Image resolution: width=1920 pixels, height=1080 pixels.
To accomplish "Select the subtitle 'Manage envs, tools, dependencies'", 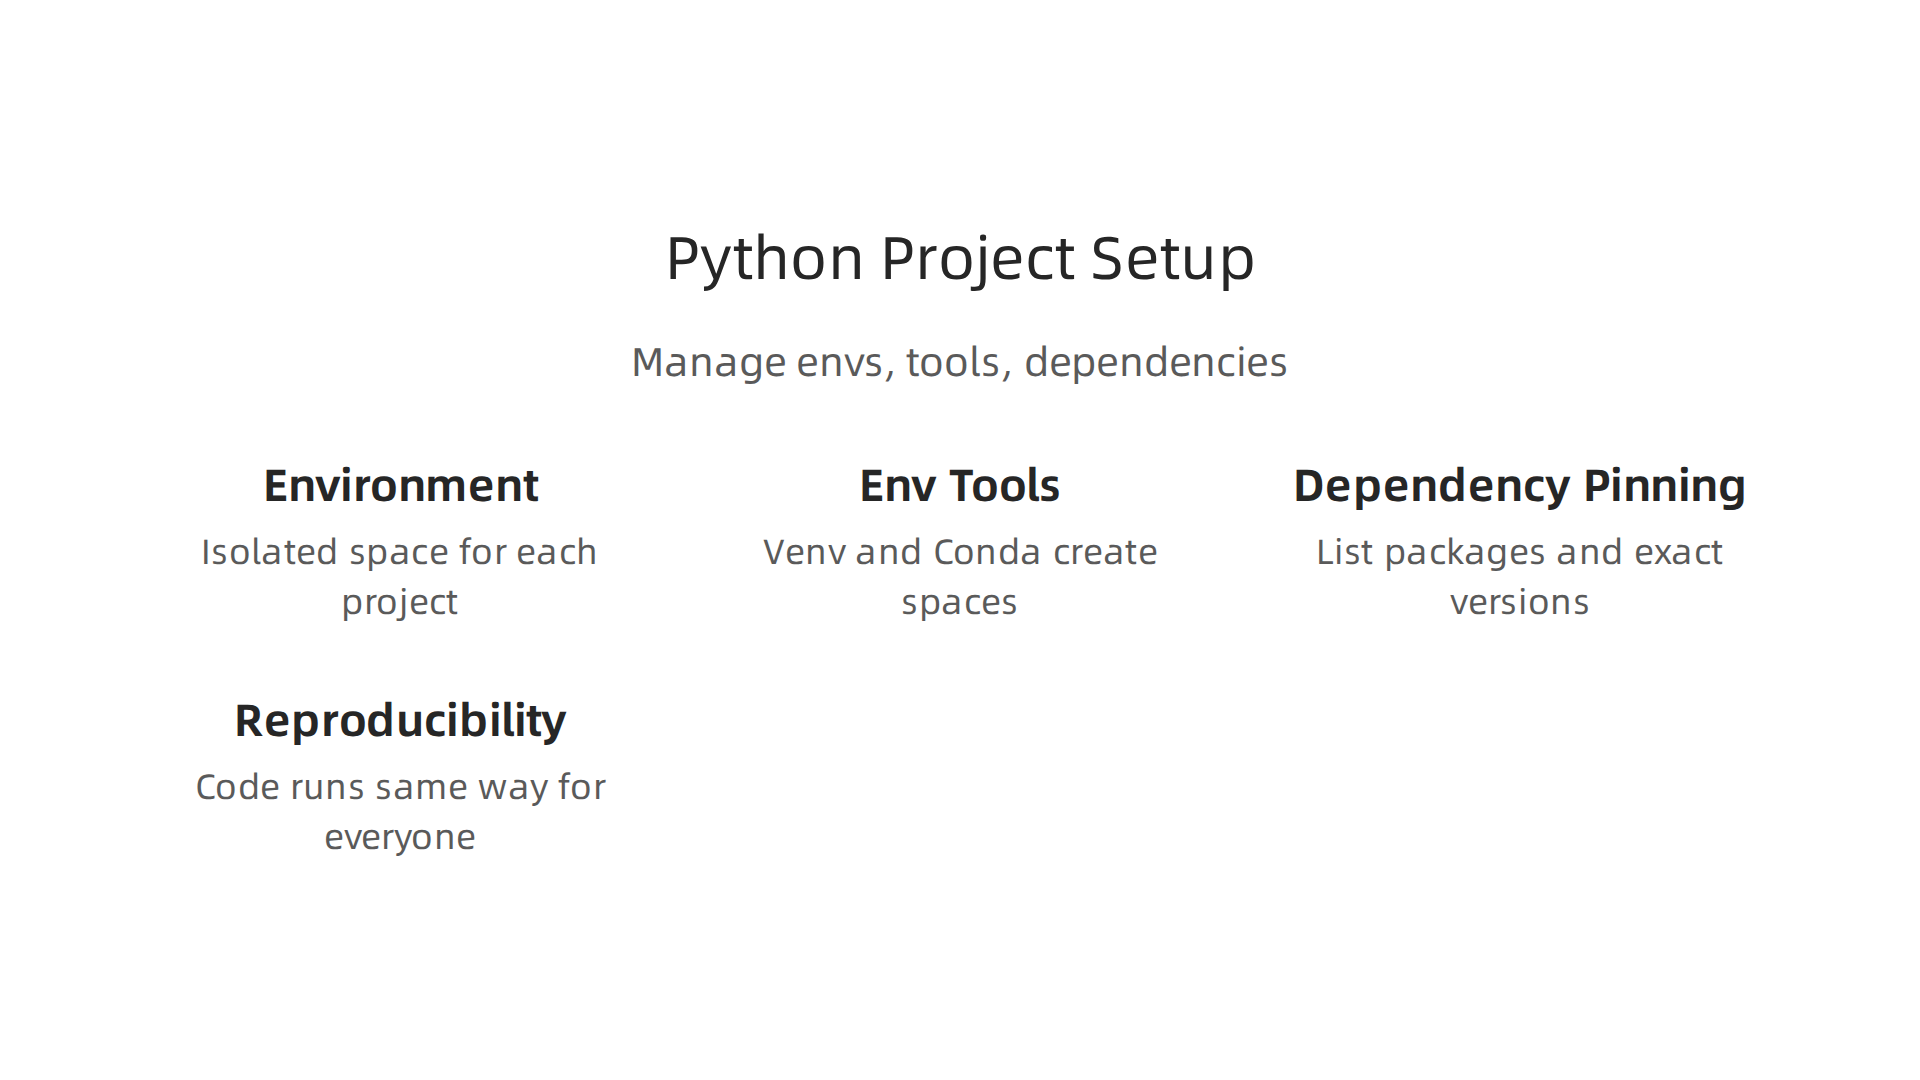I will (960, 362).
